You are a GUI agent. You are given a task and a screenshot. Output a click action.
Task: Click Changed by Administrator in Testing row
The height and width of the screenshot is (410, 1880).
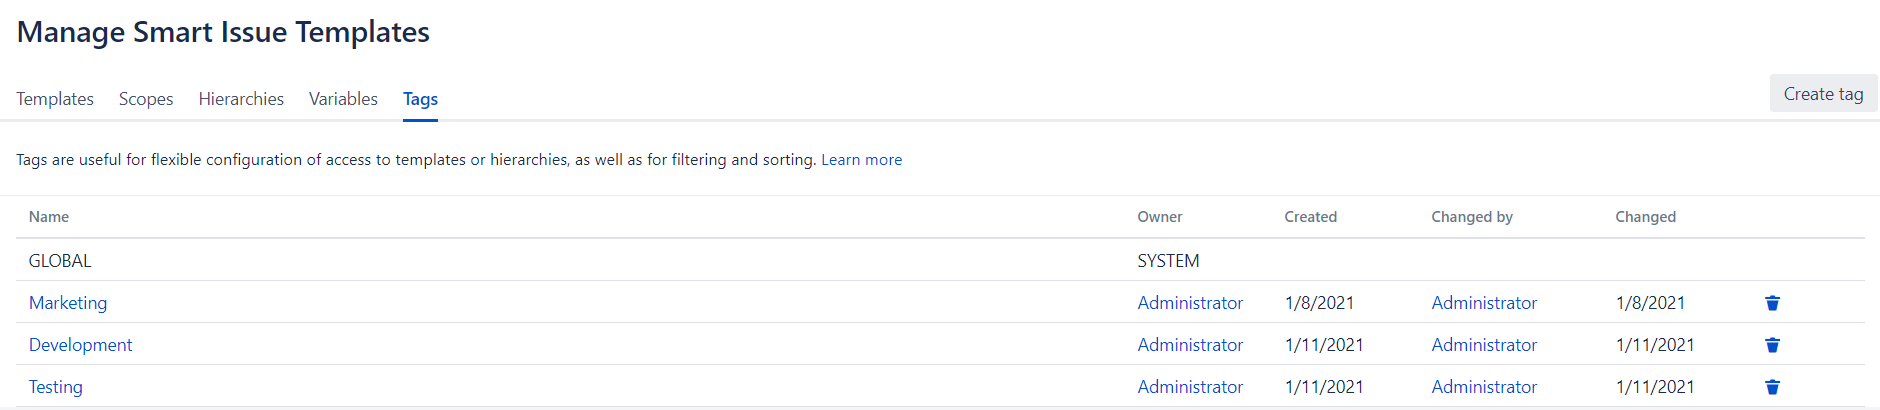pos(1484,387)
